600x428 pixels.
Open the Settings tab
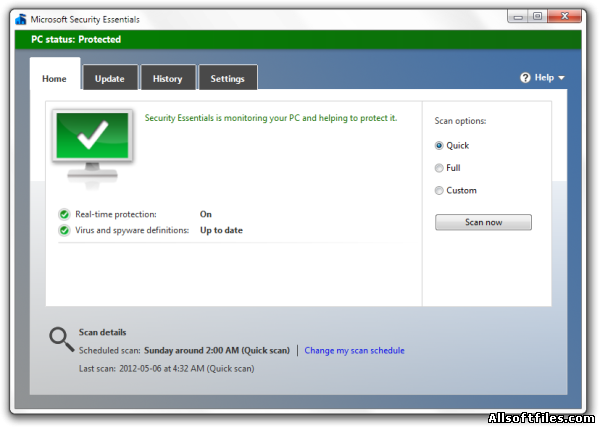click(x=227, y=79)
